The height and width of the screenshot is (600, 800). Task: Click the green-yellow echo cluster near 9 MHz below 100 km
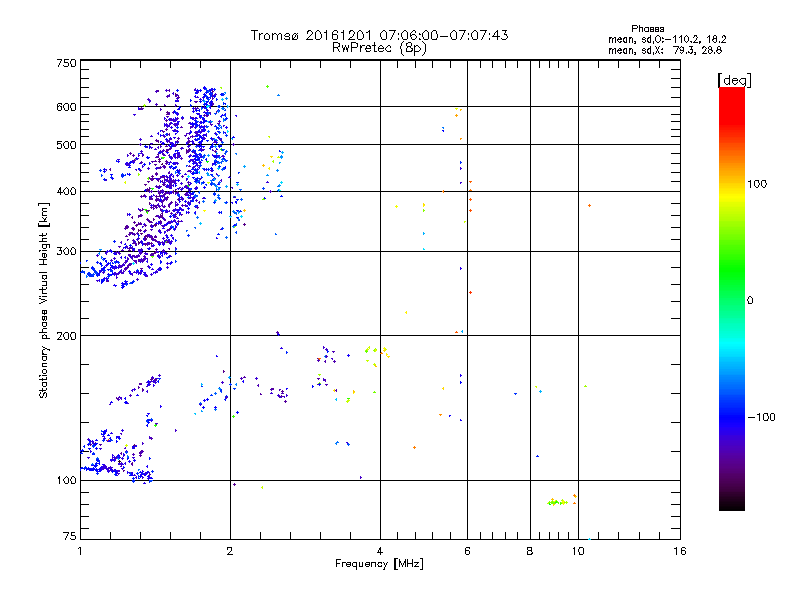(557, 503)
